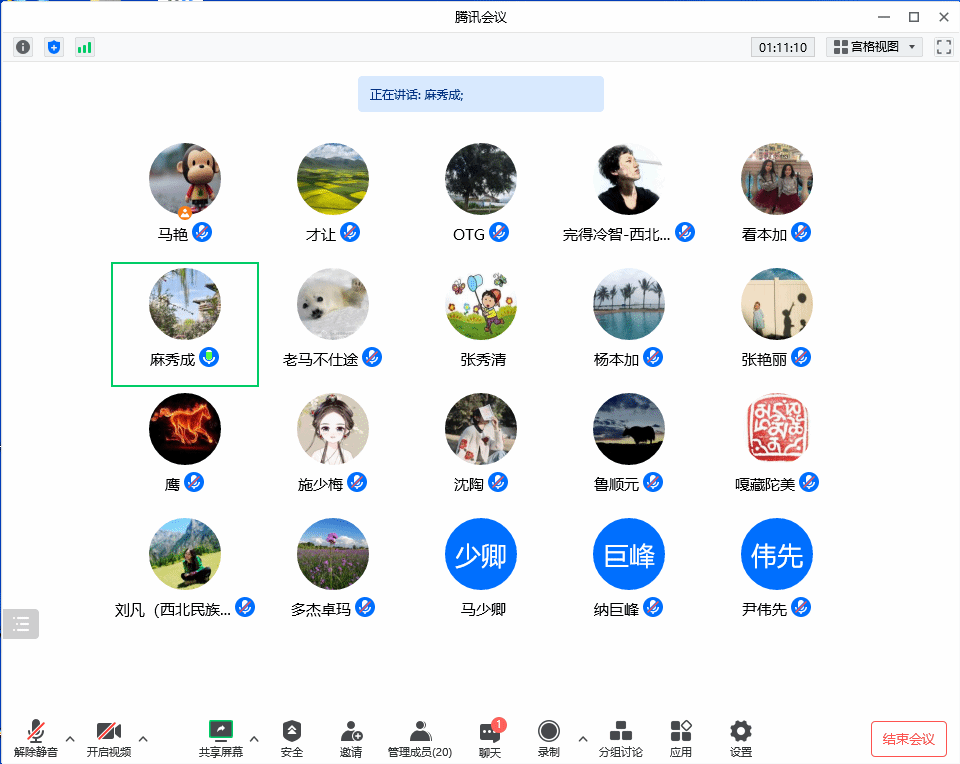Start recording (录制) the meeting
Viewport: 960px width, 764px height.
(548, 738)
